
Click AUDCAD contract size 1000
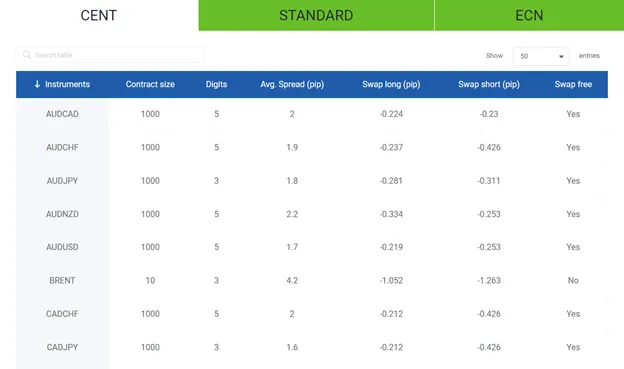[150, 114]
